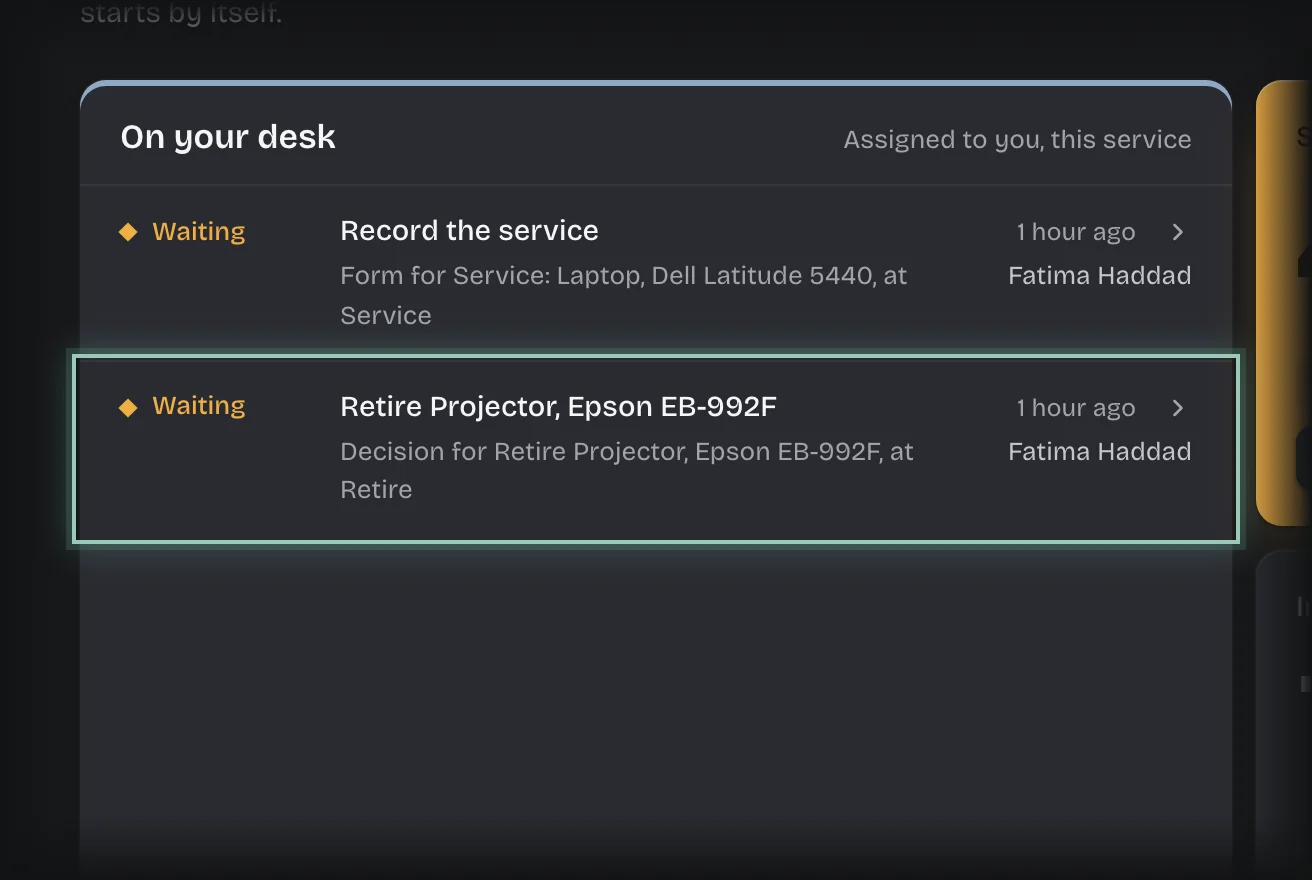Click the "Waiting" status in the Retire Projector row
This screenshot has width=1312, height=880.
[x=198, y=406]
